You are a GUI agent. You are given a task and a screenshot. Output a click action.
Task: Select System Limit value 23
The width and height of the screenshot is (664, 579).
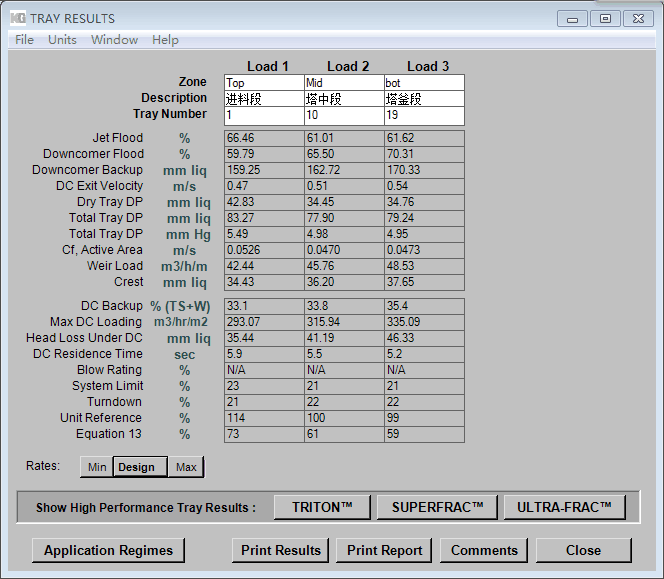click(x=264, y=386)
